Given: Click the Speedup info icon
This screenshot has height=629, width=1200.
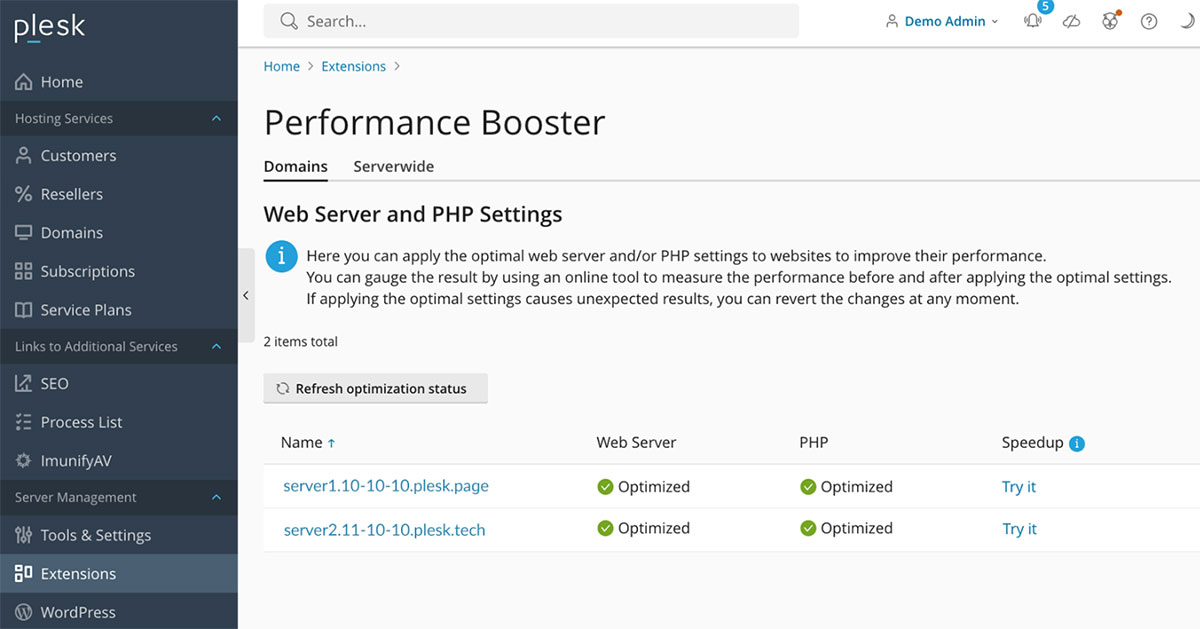Looking at the screenshot, I should point(1077,443).
